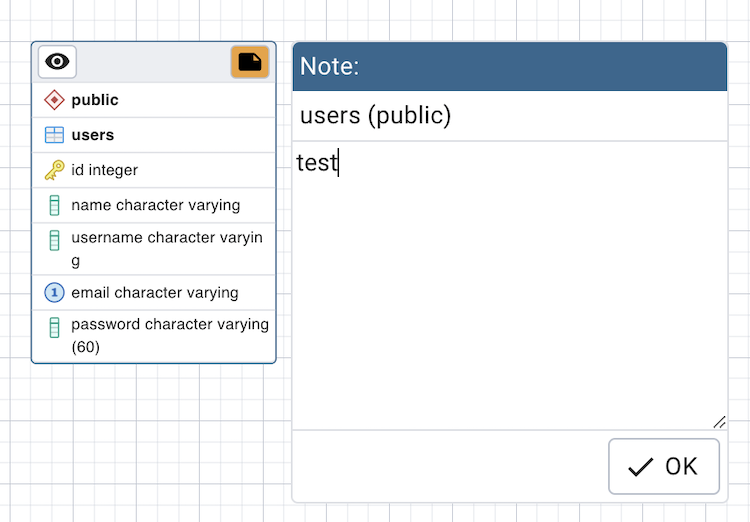This screenshot has width=750, height=522.
Task: Toggle the eye icon for column details
Action: (57, 62)
